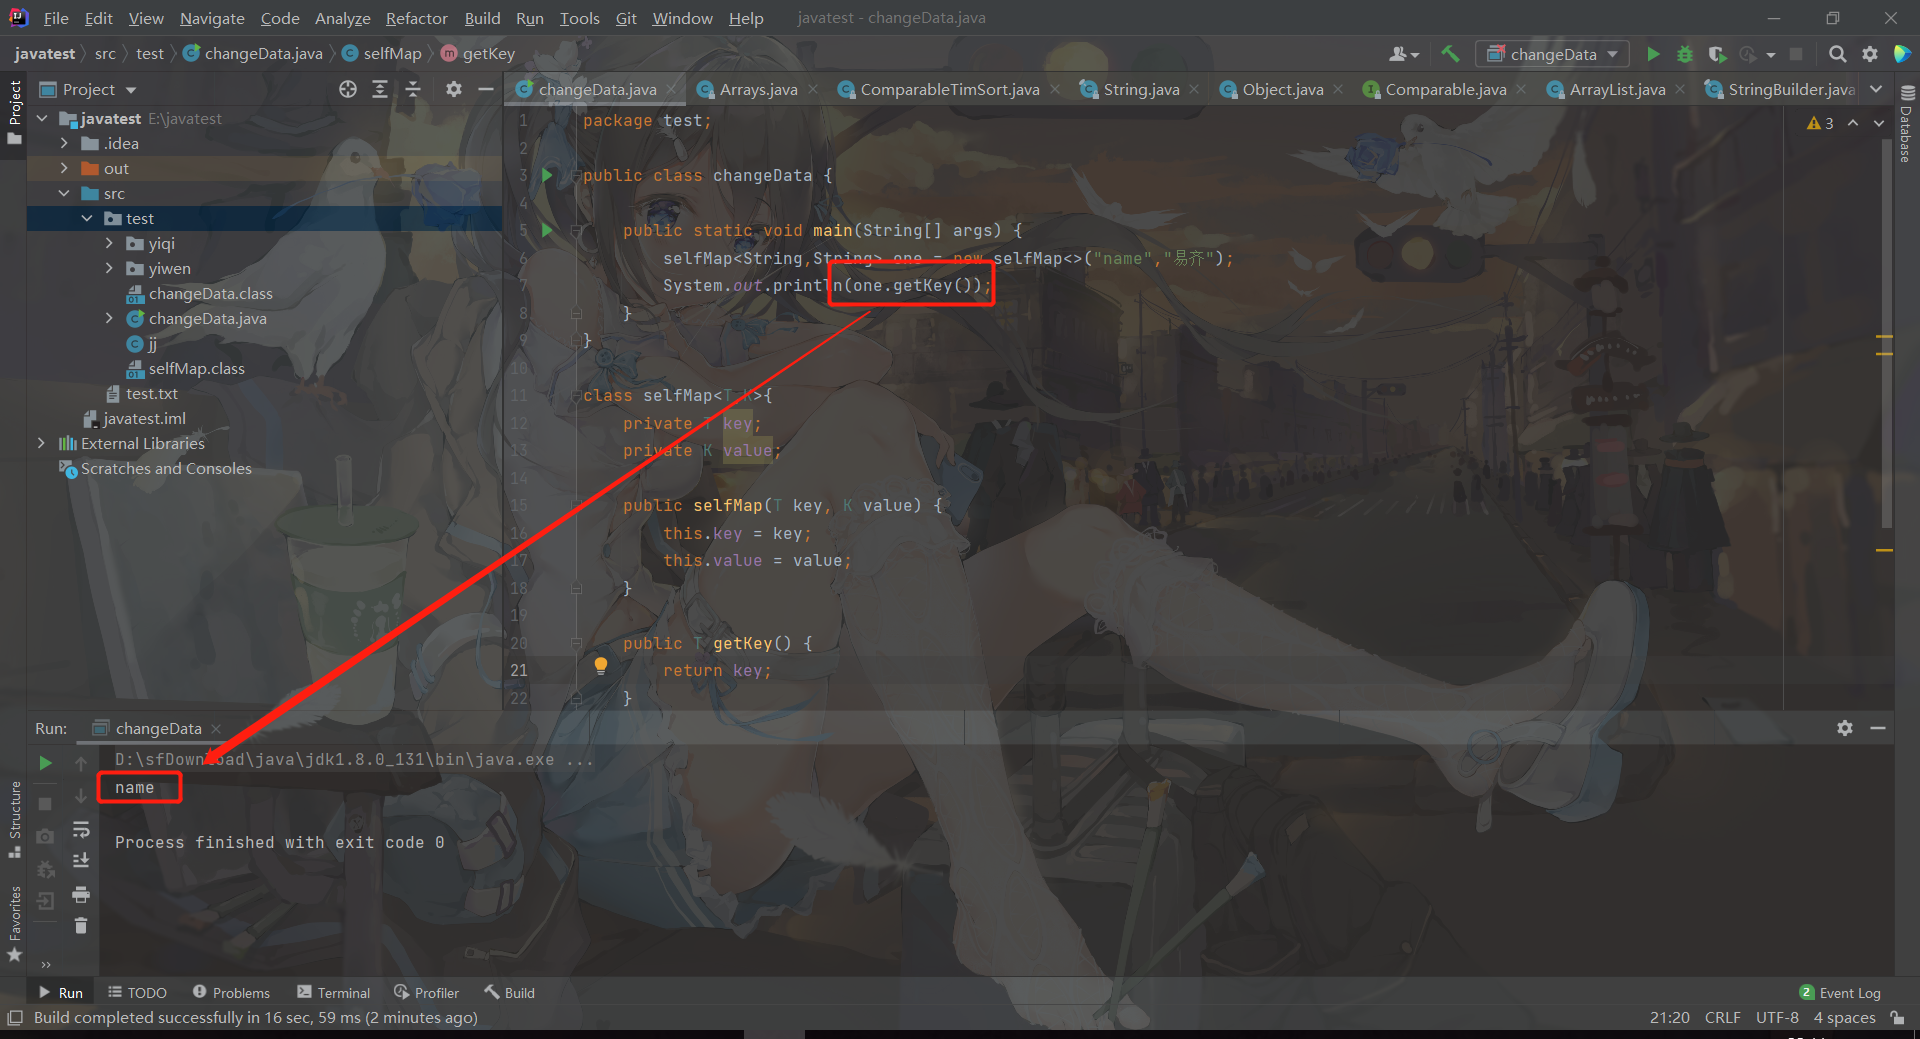This screenshot has height=1039, width=1920.
Task: Open Run panel settings gear
Action: pos(1845,728)
